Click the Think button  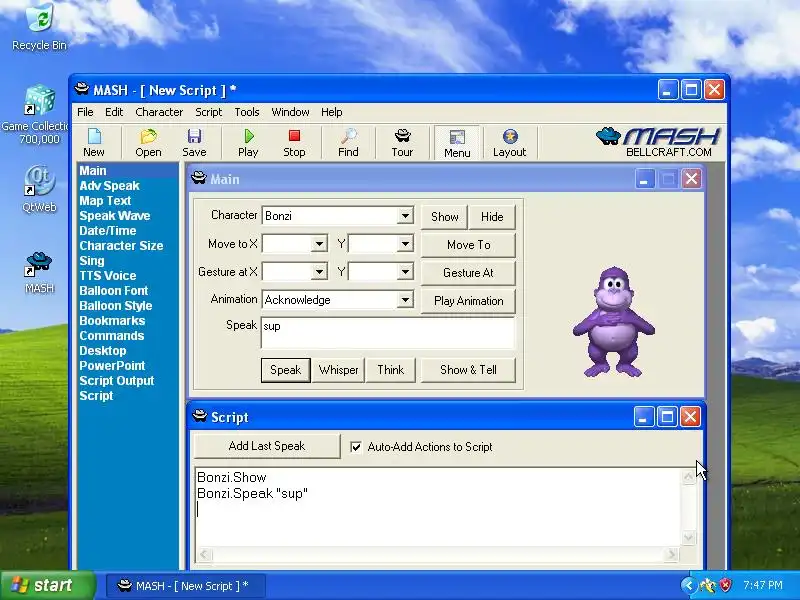390,370
